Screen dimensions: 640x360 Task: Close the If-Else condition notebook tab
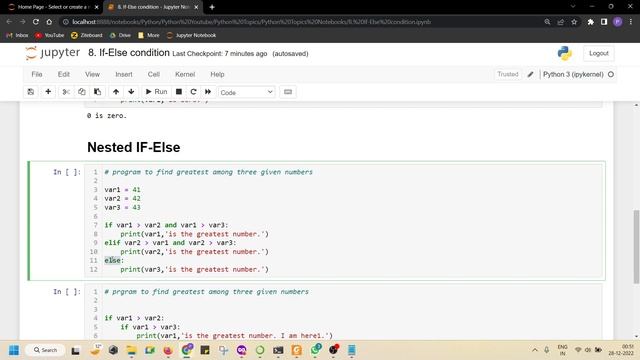(196, 7)
